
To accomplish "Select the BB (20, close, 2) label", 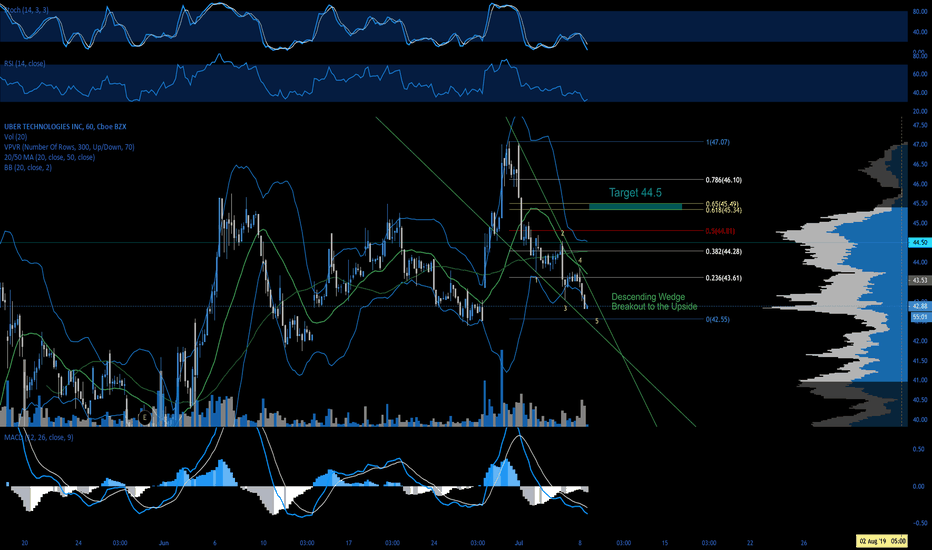I will click(28, 167).
